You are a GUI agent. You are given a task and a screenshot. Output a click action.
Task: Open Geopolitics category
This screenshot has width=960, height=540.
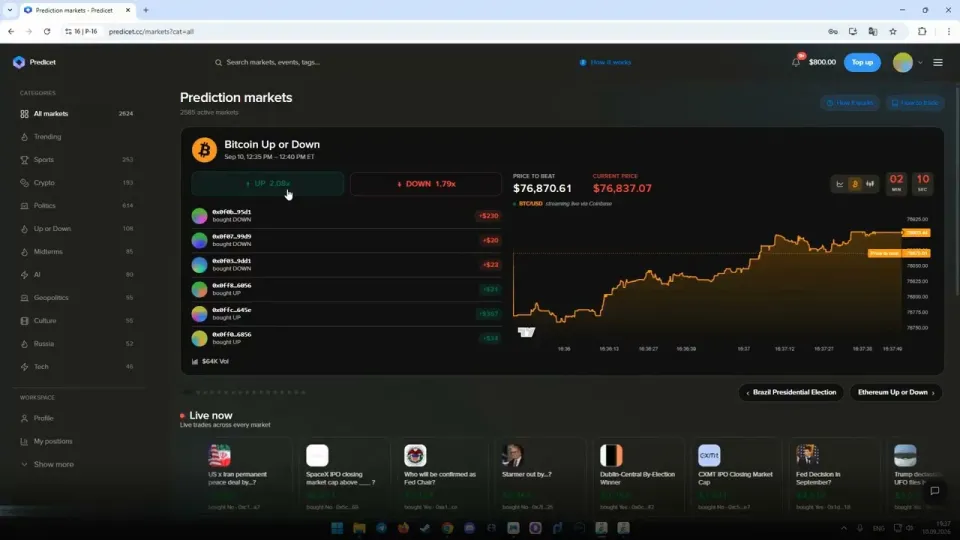click(77, 298)
